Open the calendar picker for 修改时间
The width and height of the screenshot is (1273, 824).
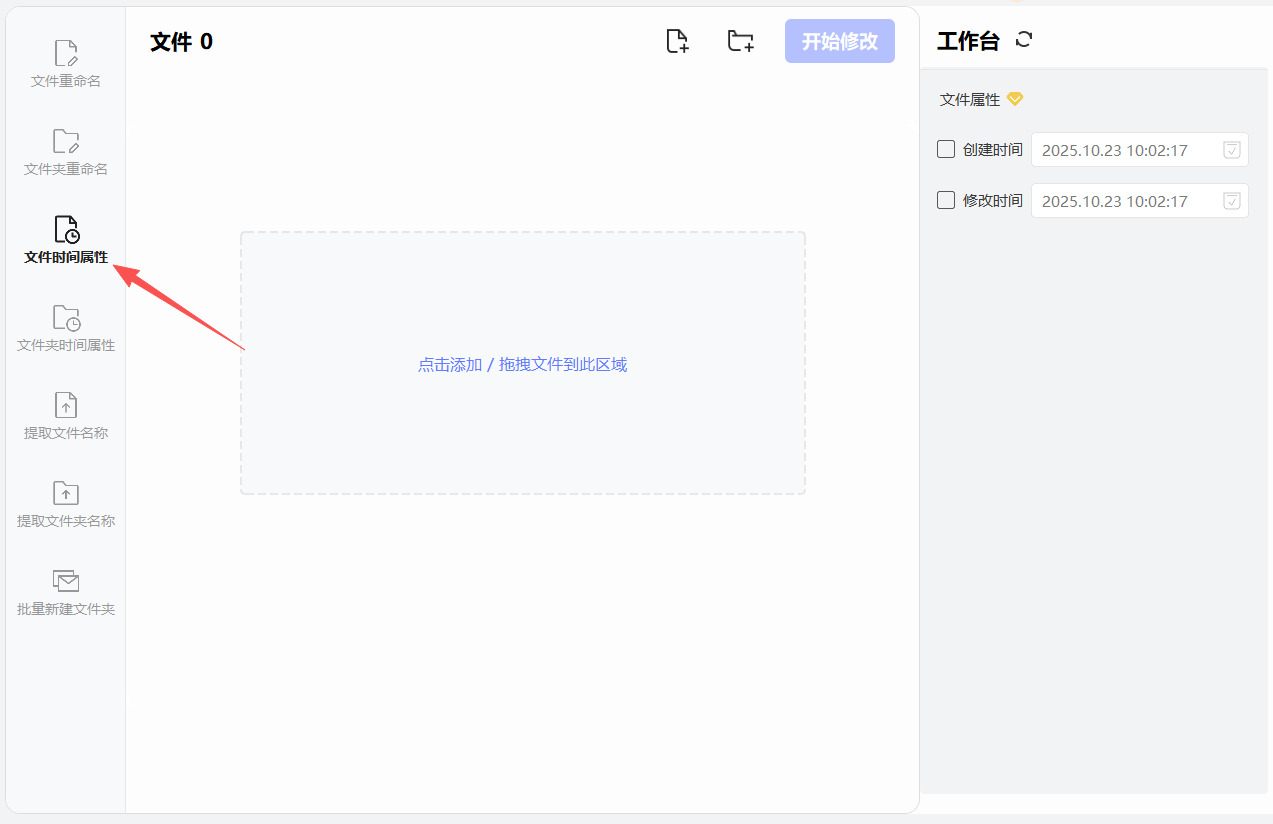coord(1232,201)
